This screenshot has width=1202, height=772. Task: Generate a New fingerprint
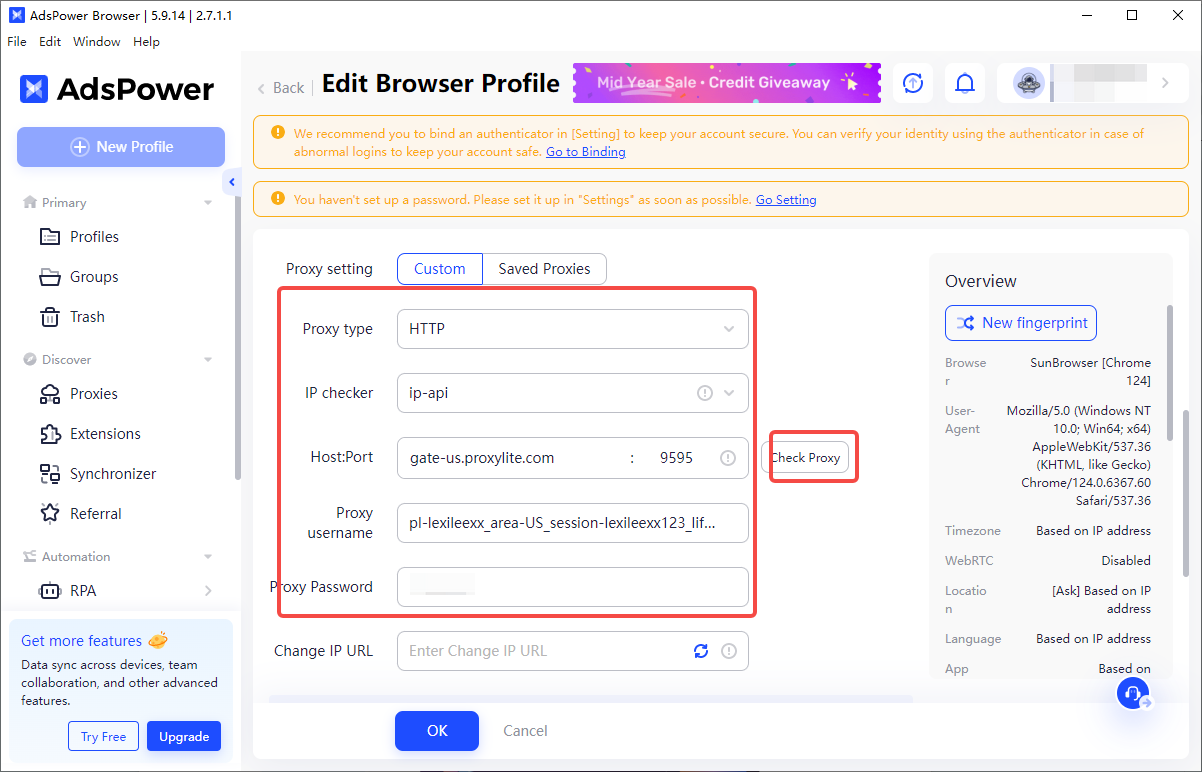tap(1021, 323)
